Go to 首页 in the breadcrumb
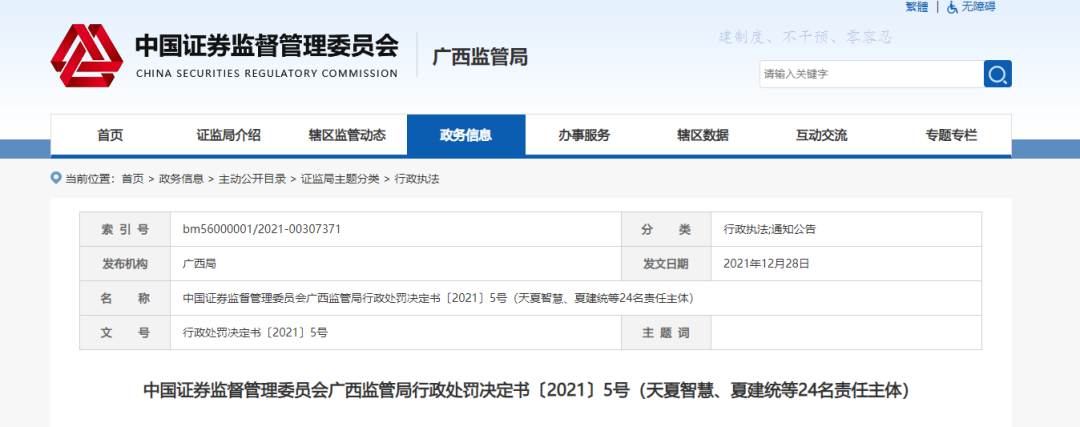 coord(133,179)
